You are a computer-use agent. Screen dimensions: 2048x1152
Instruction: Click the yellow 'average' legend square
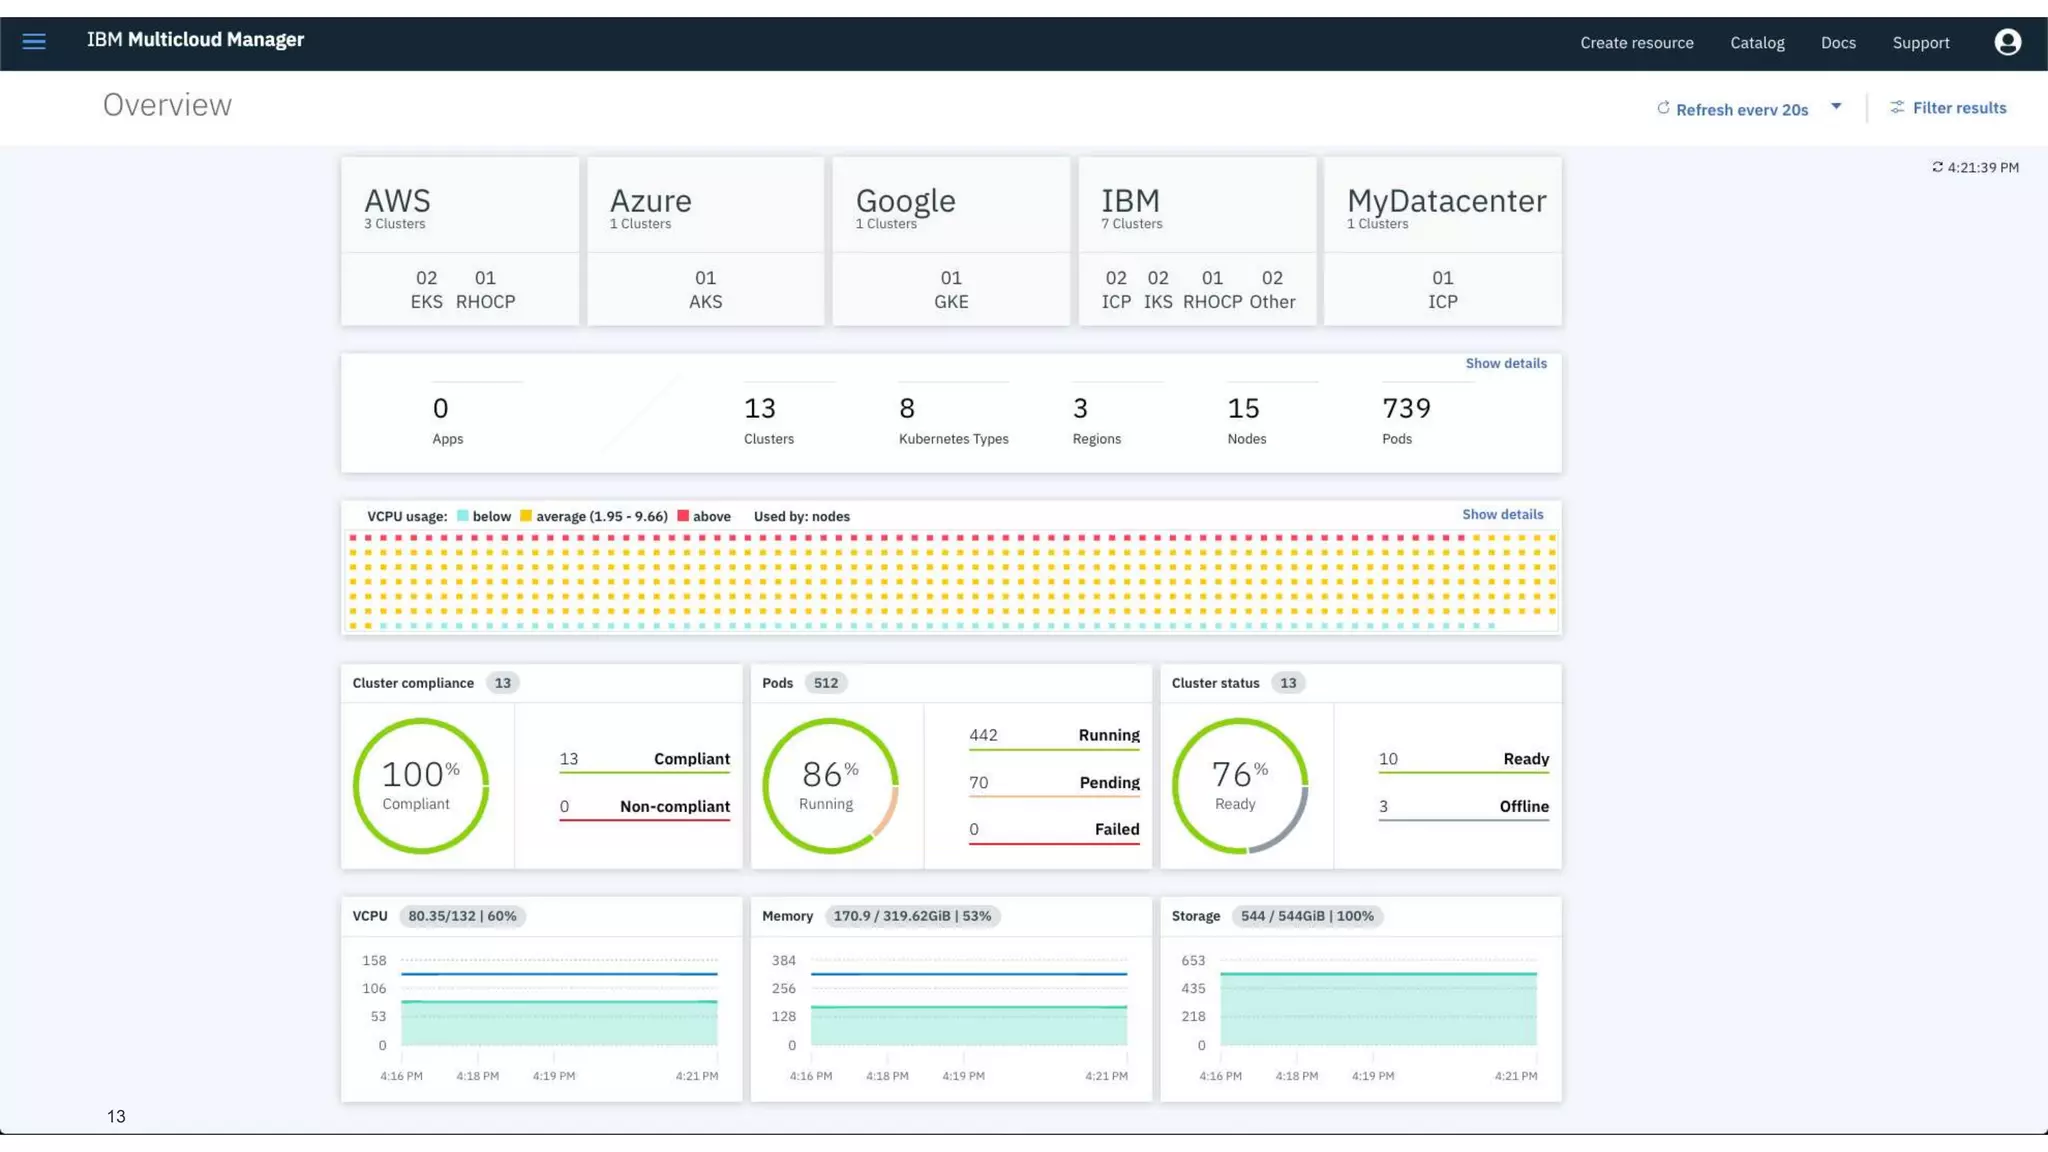[526, 516]
